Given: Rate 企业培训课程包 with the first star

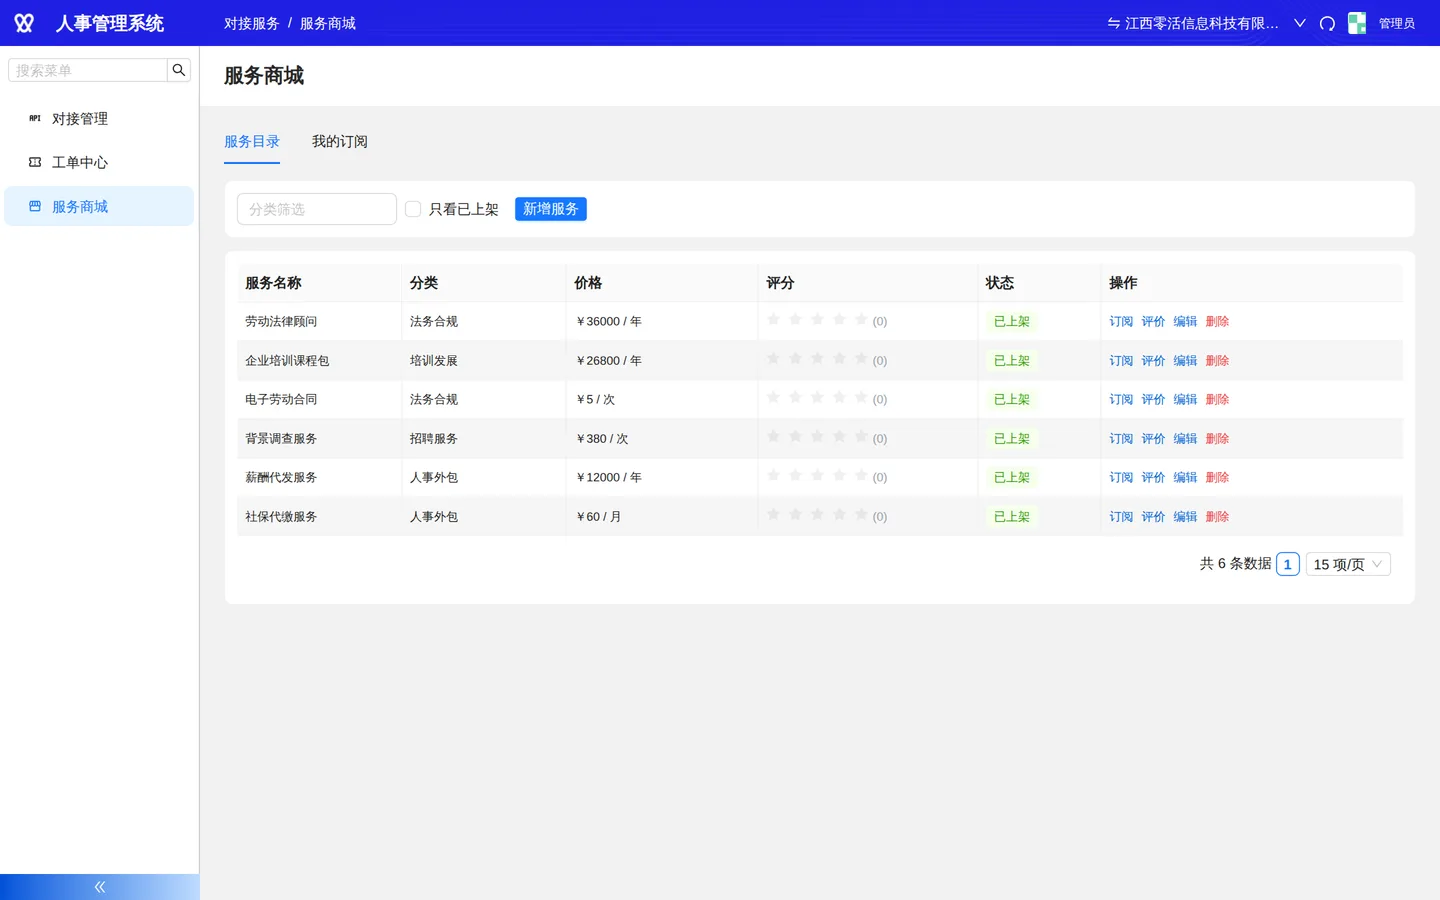Looking at the screenshot, I should (773, 359).
